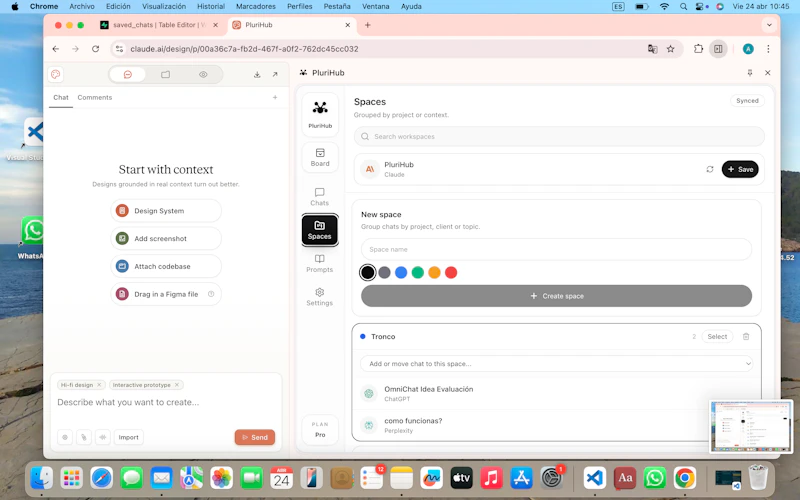Focus the Space name field
This screenshot has width=800, height=500.
click(x=556, y=249)
